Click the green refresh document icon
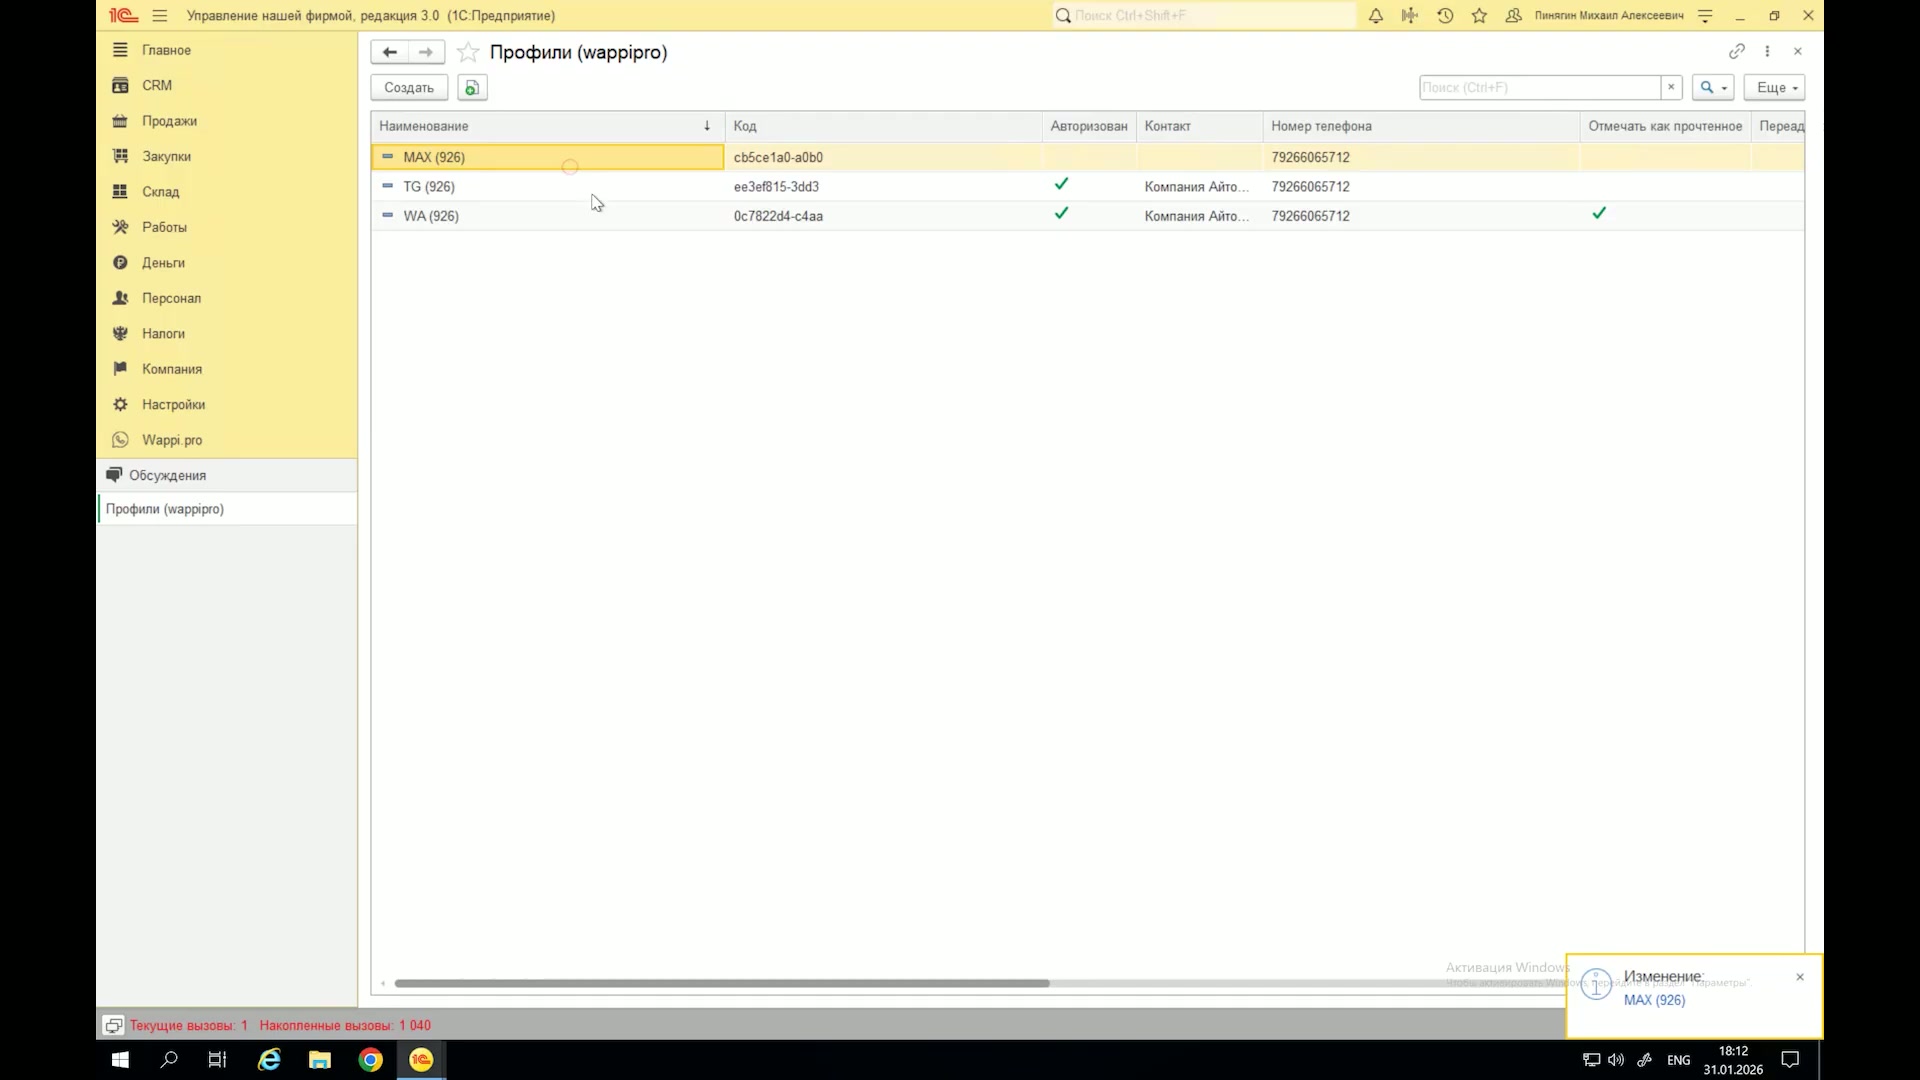Screen dimensions: 1920x1080 (x=472, y=88)
